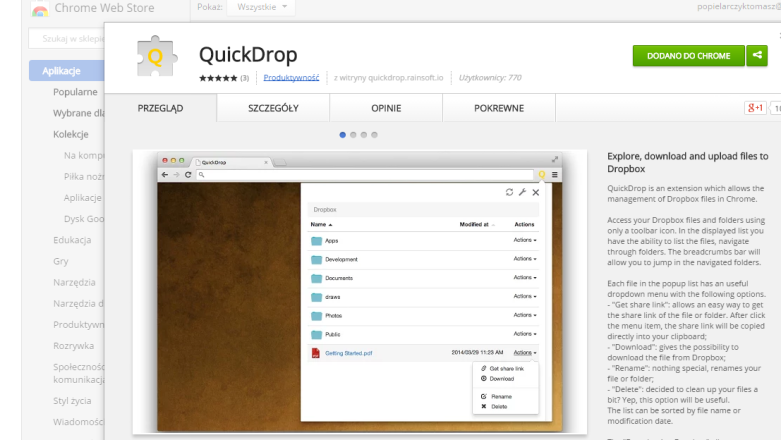Image resolution: width=781 pixels, height=440 pixels.
Task: Click the Getting Started.pdf file name
Action: point(349,353)
